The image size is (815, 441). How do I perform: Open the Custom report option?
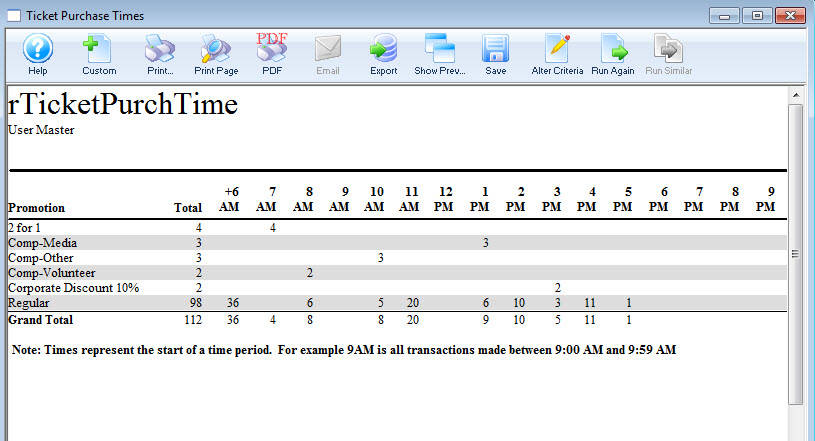pos(99,48)
